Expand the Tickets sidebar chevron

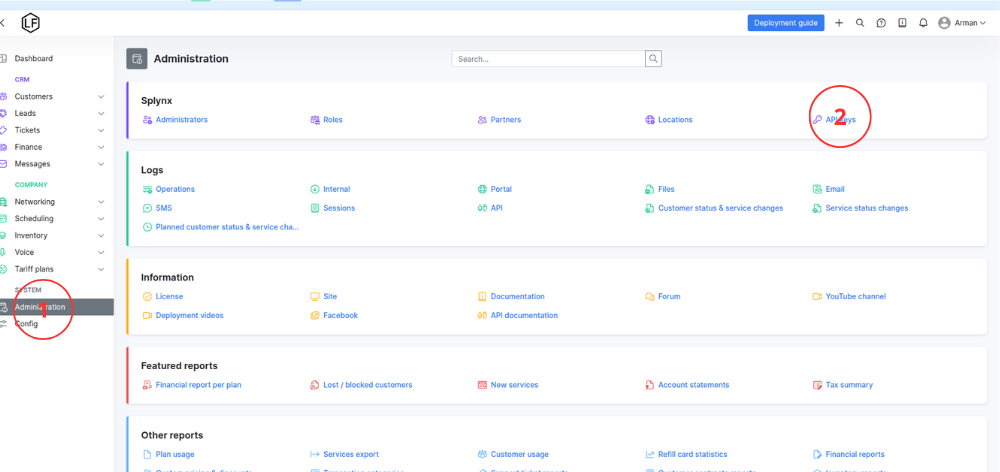(101, 130)
